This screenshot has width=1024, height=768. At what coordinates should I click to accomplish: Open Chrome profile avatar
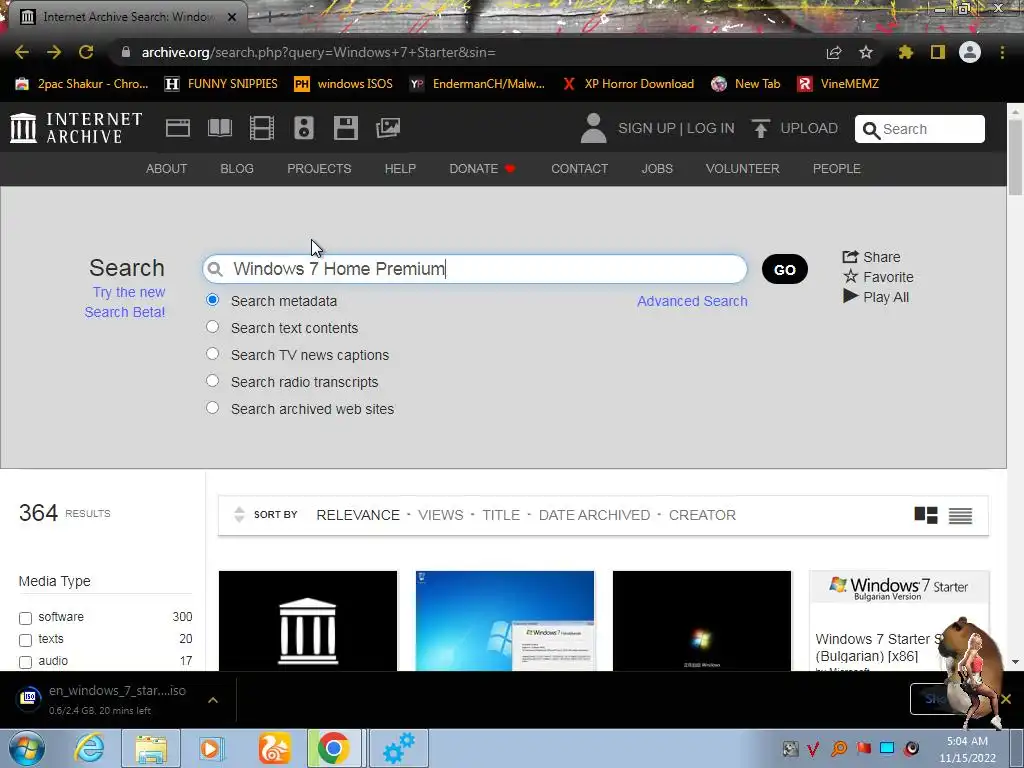point(970,52)
